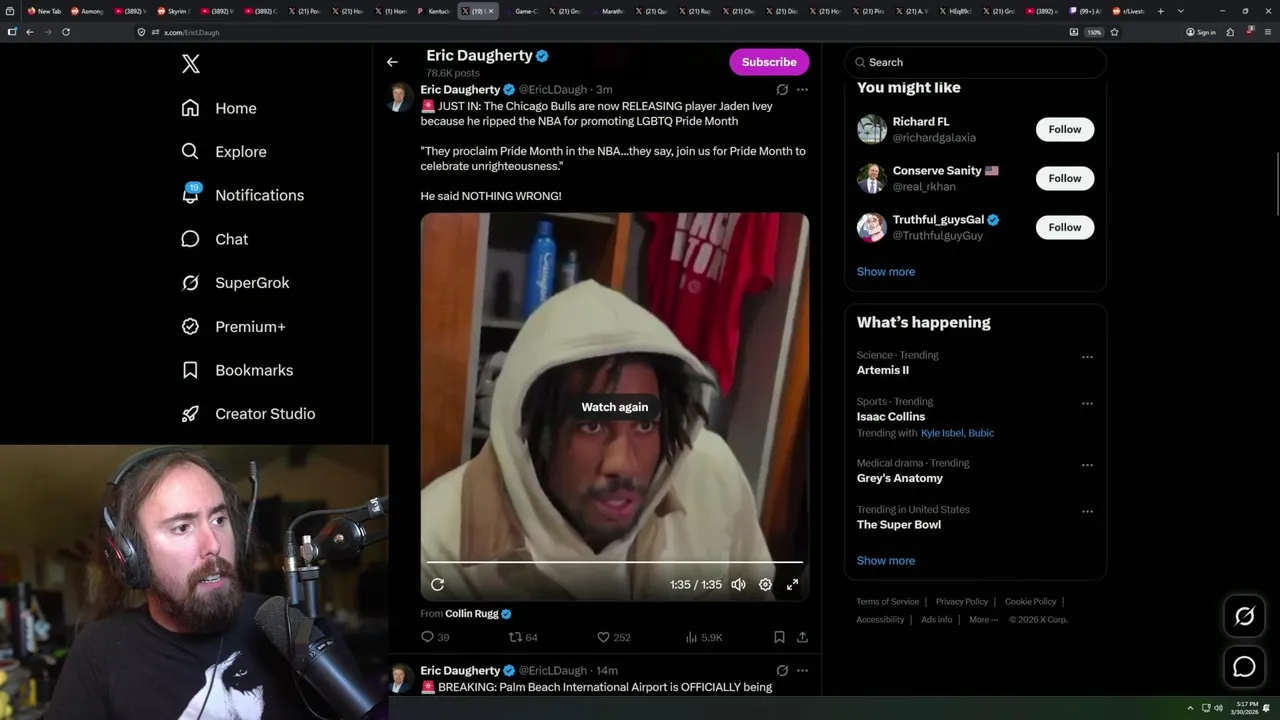Open Chat from the sidebar

coord(214,239)
